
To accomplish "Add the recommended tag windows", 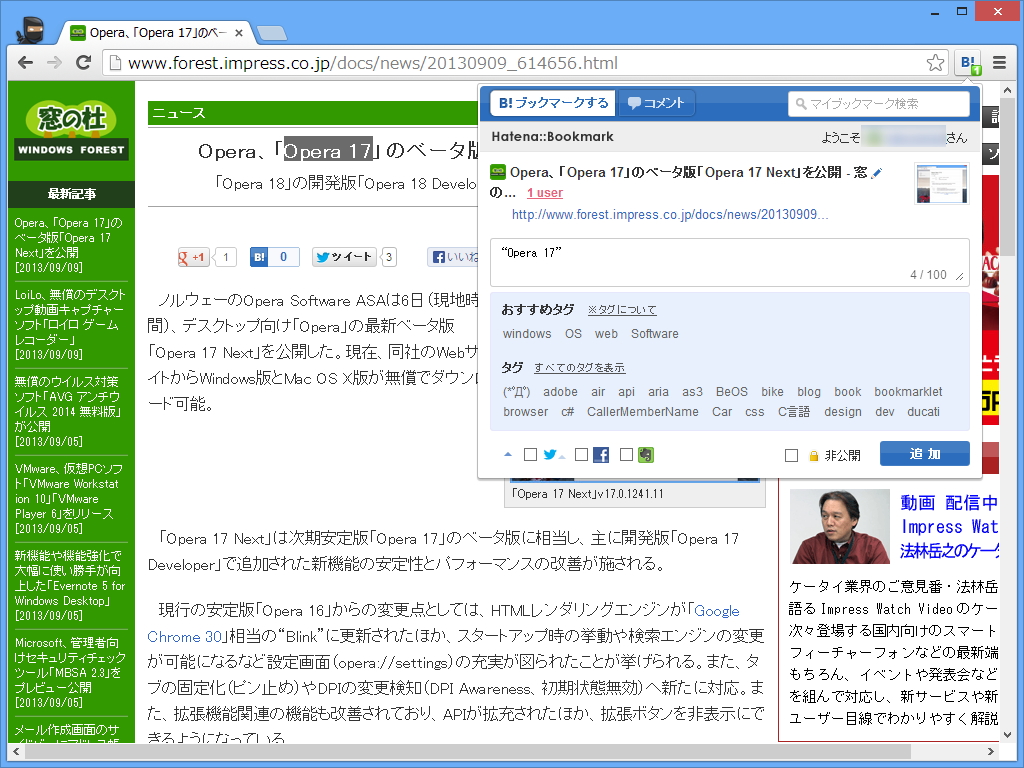I will (527, 334).
